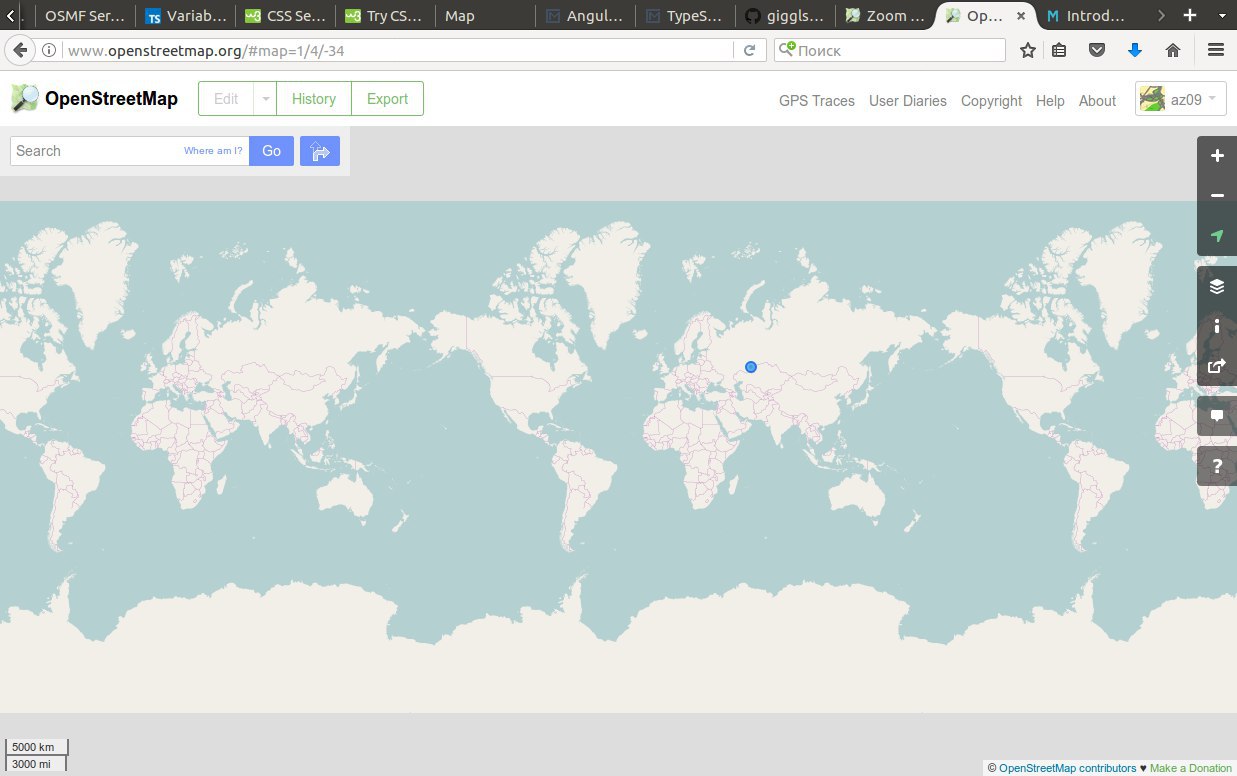Open a new tab with plus icon
The height and width of the screenshot is (776, 1237).
1190,15
